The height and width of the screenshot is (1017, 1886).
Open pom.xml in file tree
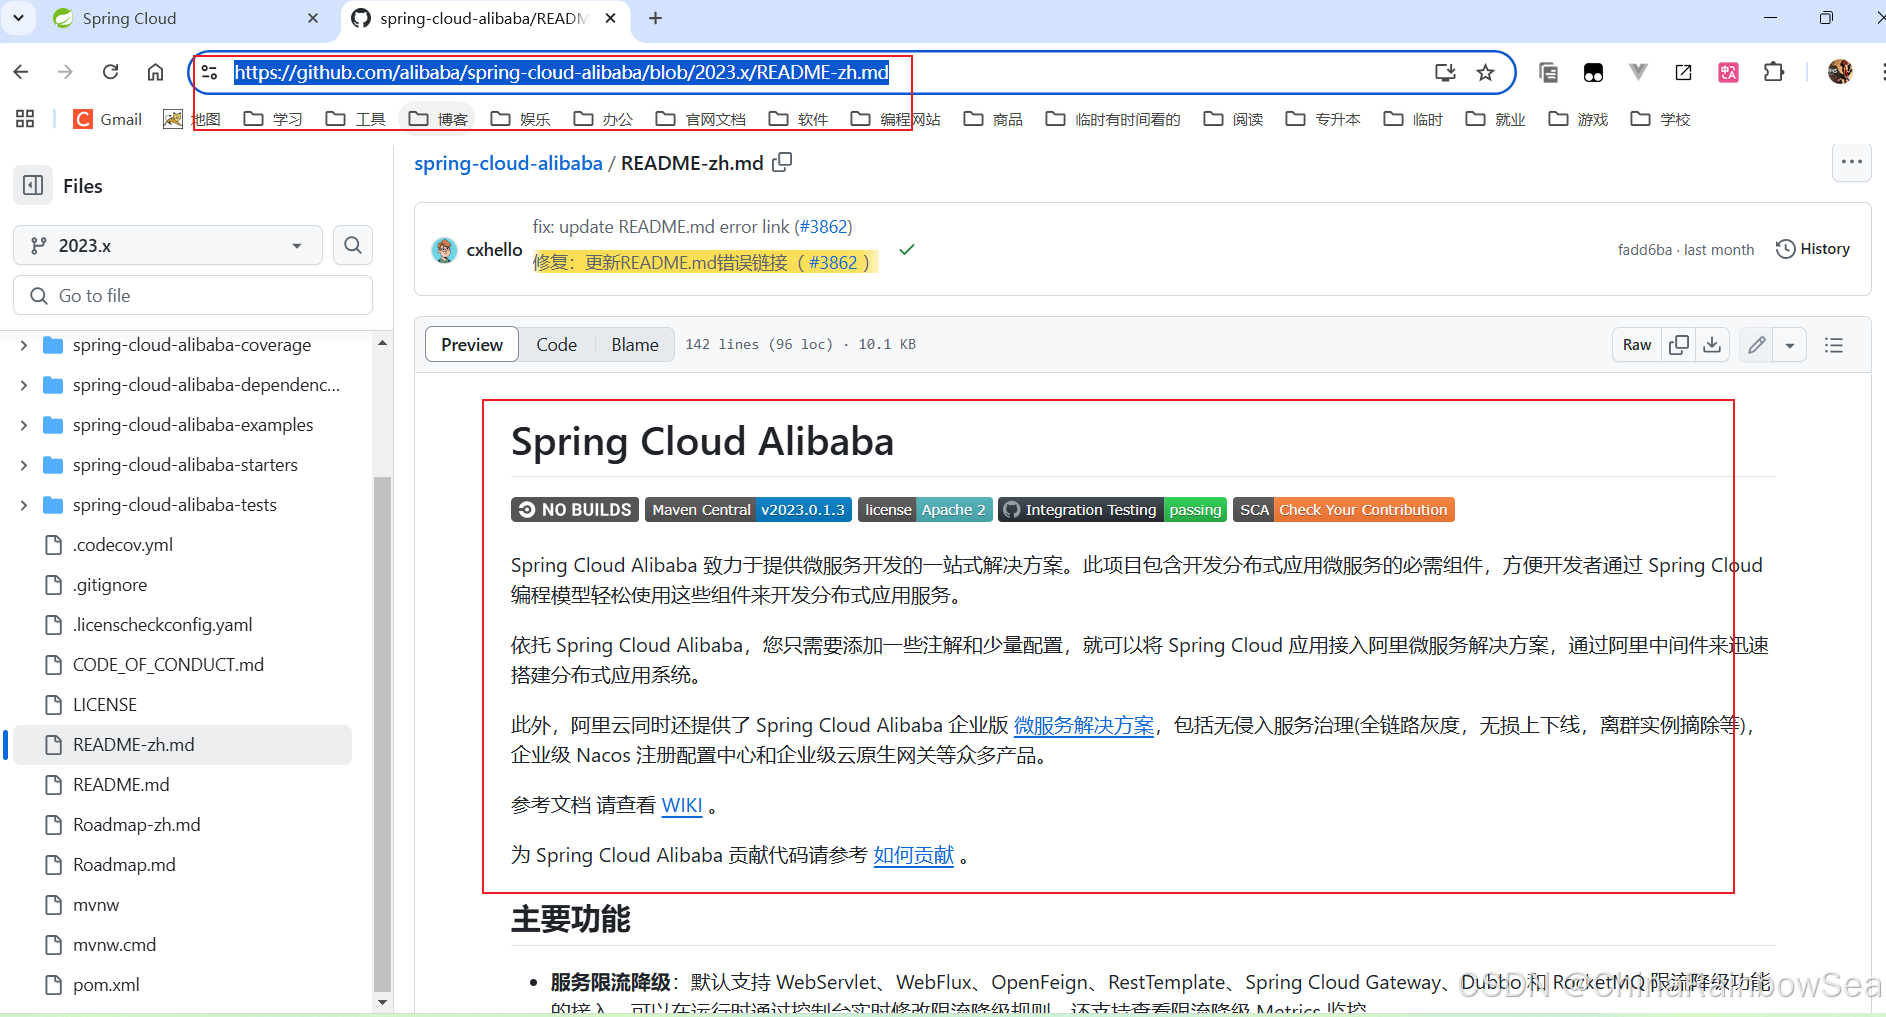click(106, 985)
